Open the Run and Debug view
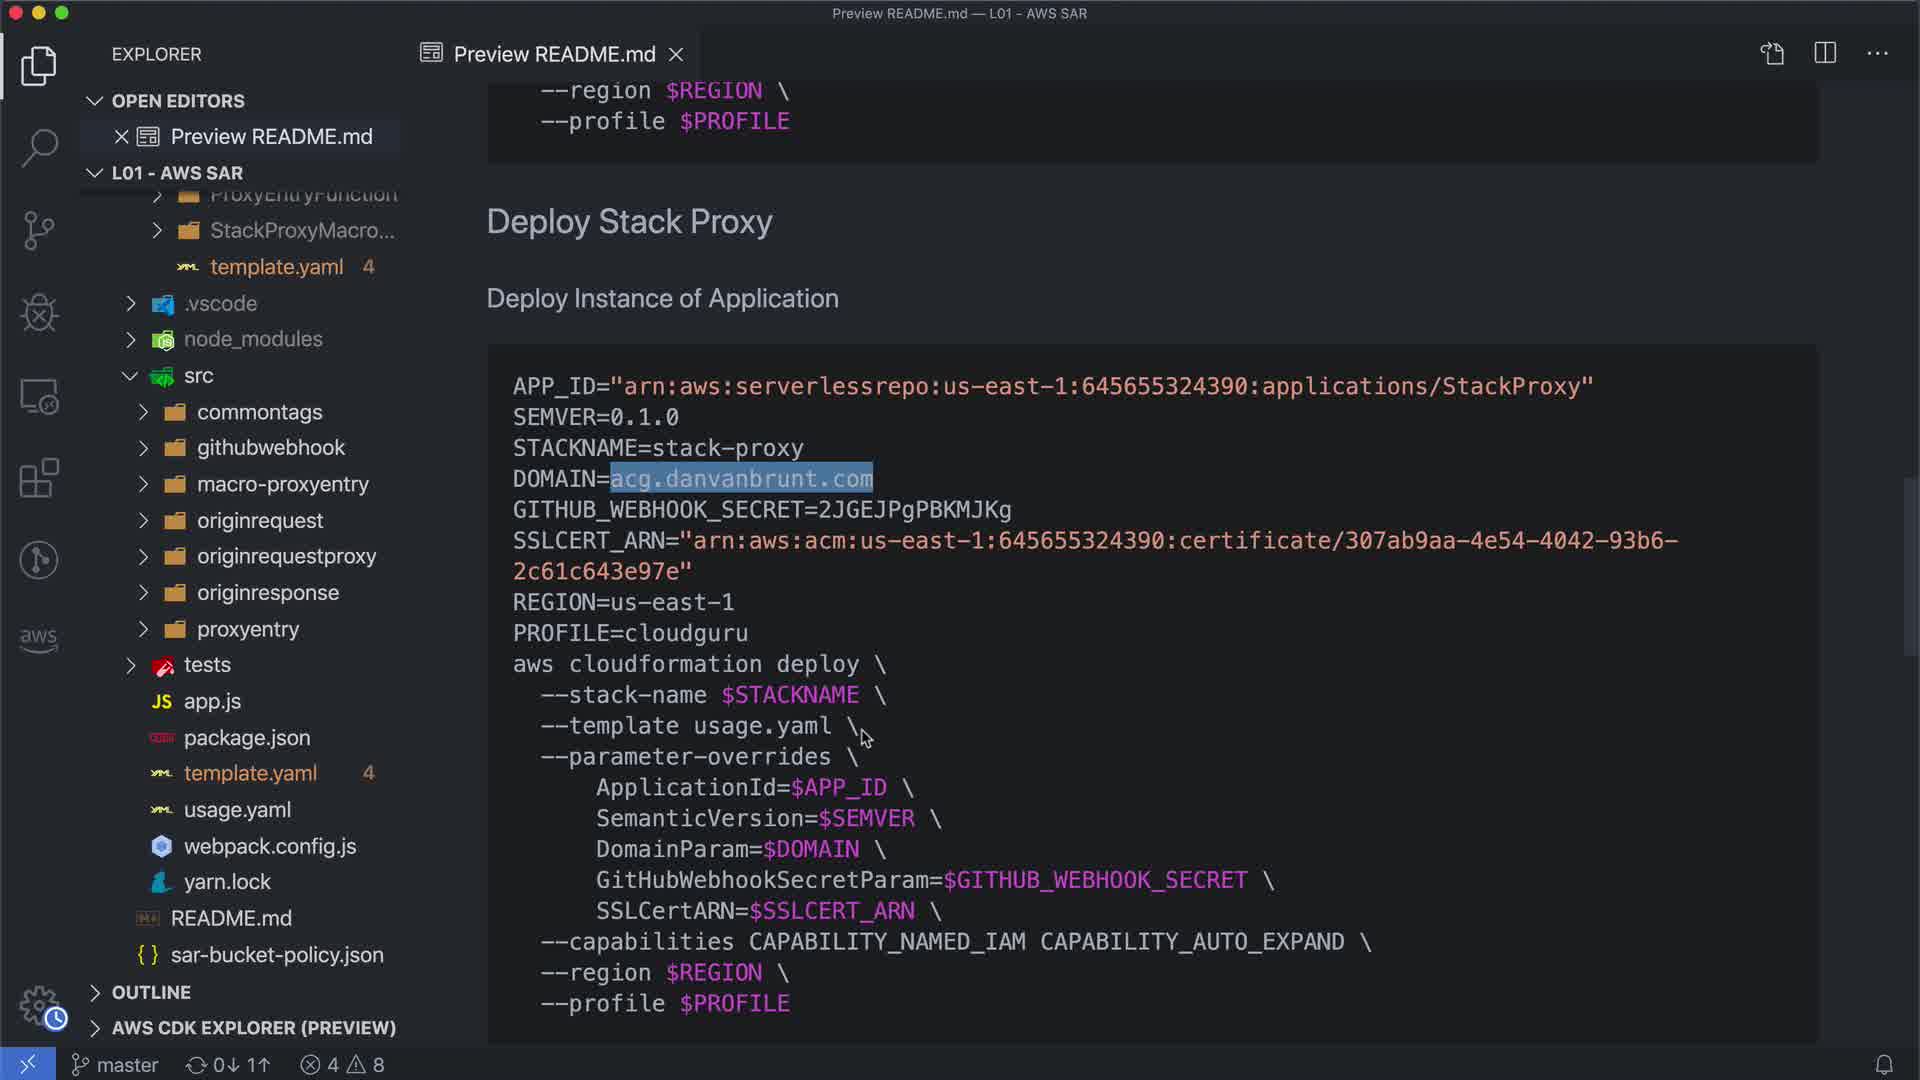 39,313
